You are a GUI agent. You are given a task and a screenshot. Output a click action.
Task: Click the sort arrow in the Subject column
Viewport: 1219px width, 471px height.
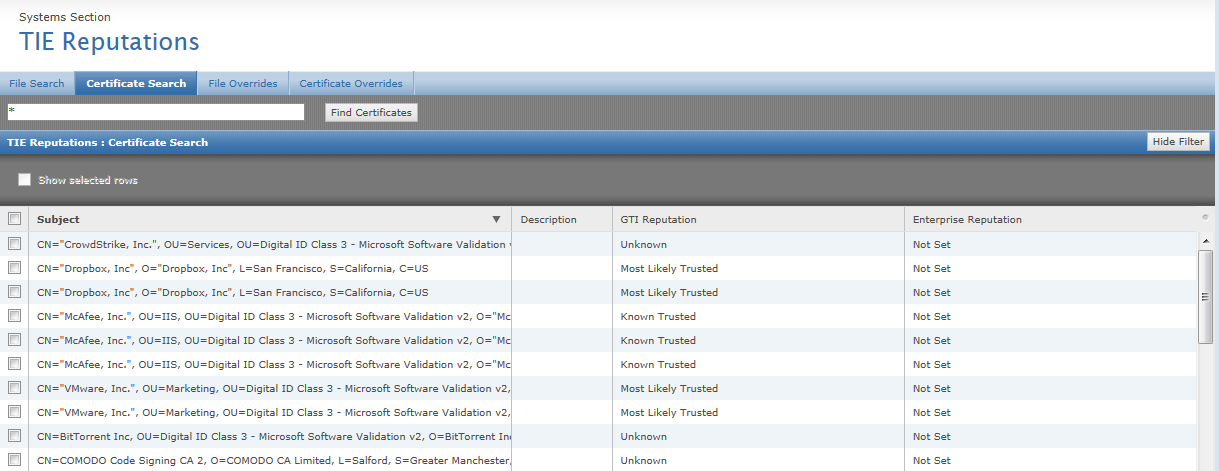click(x=496, y=219)
